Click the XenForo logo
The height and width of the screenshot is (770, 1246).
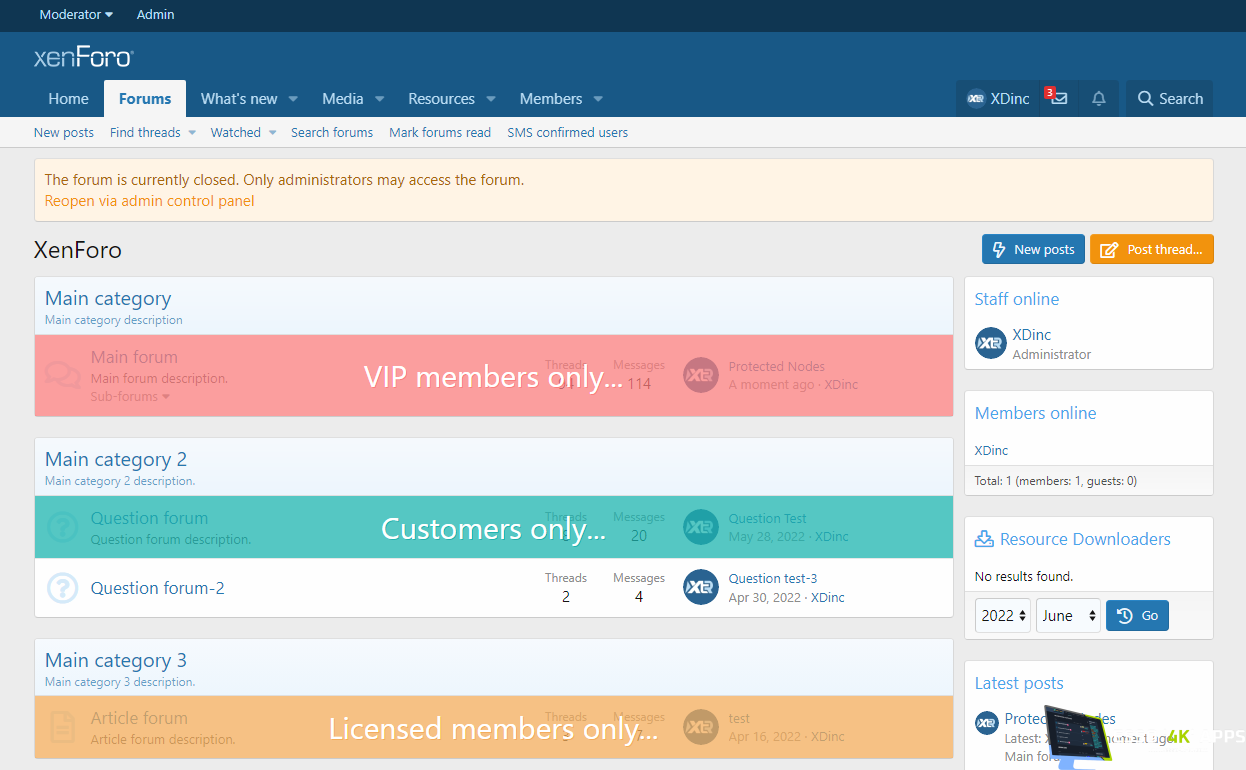[83, 57]
